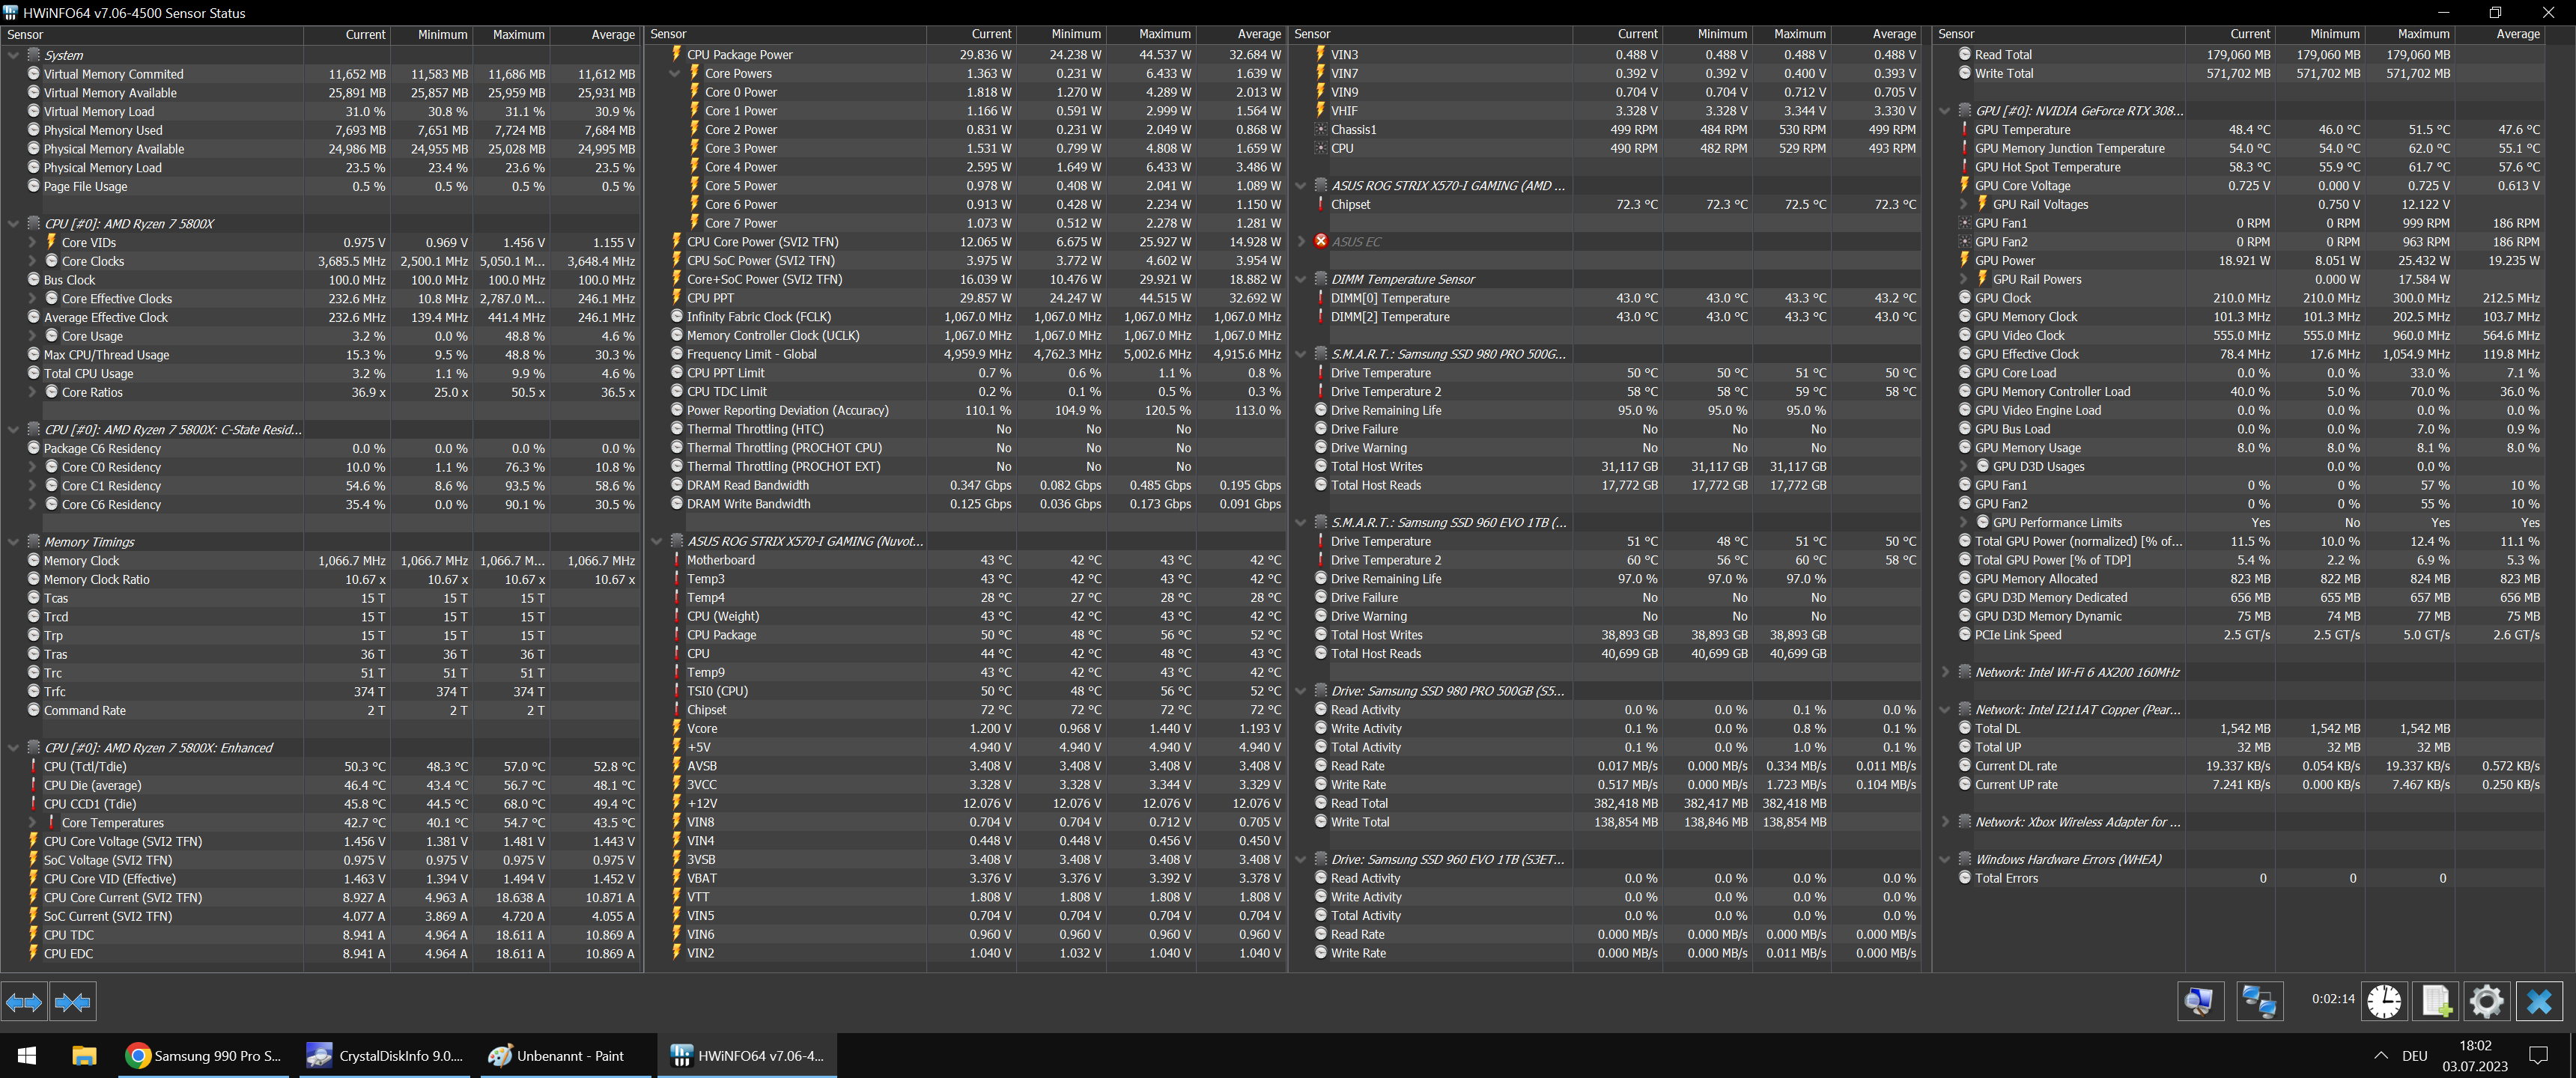
Task: Click the first Maximum column header
Action: [x=518, y=34]
